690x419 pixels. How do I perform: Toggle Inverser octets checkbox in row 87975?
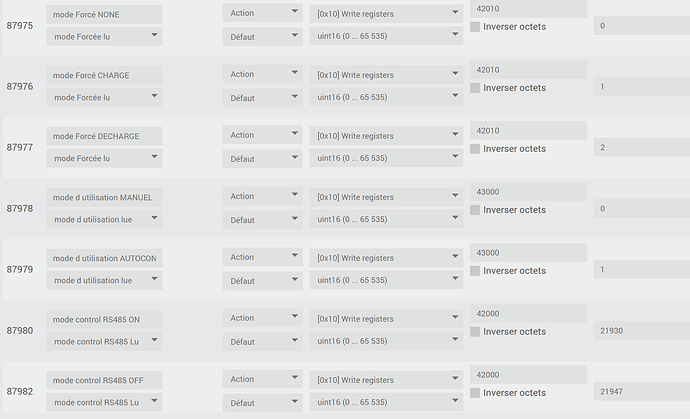(475, 27)
